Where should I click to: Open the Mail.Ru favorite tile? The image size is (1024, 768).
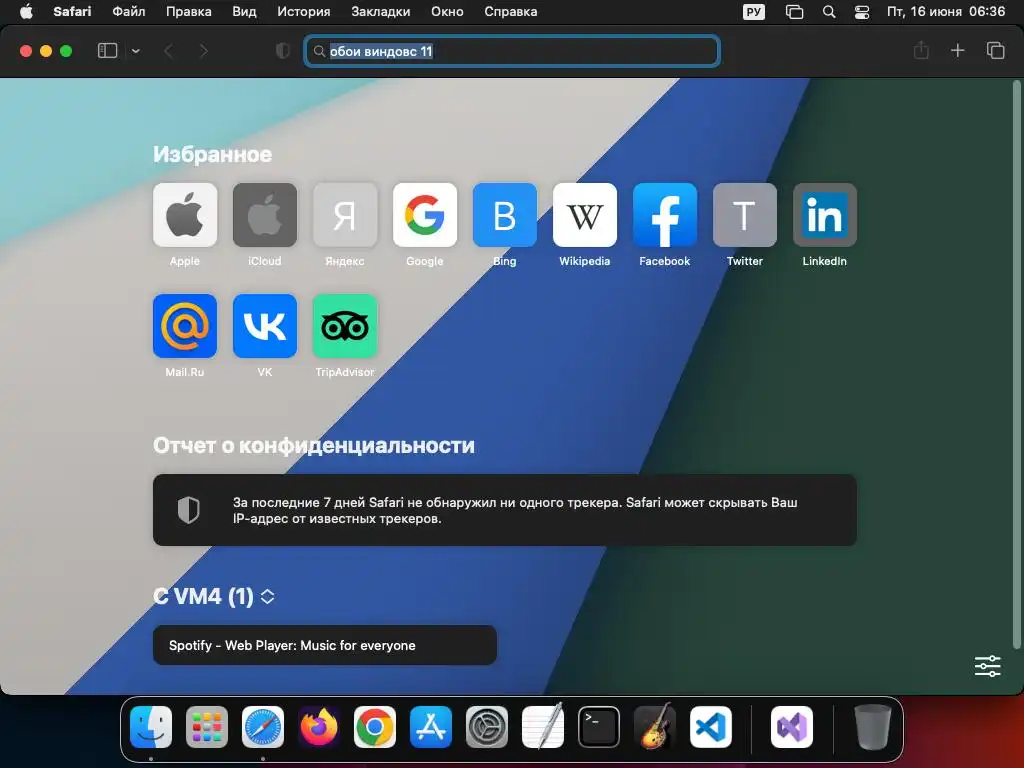pos(185,326)
